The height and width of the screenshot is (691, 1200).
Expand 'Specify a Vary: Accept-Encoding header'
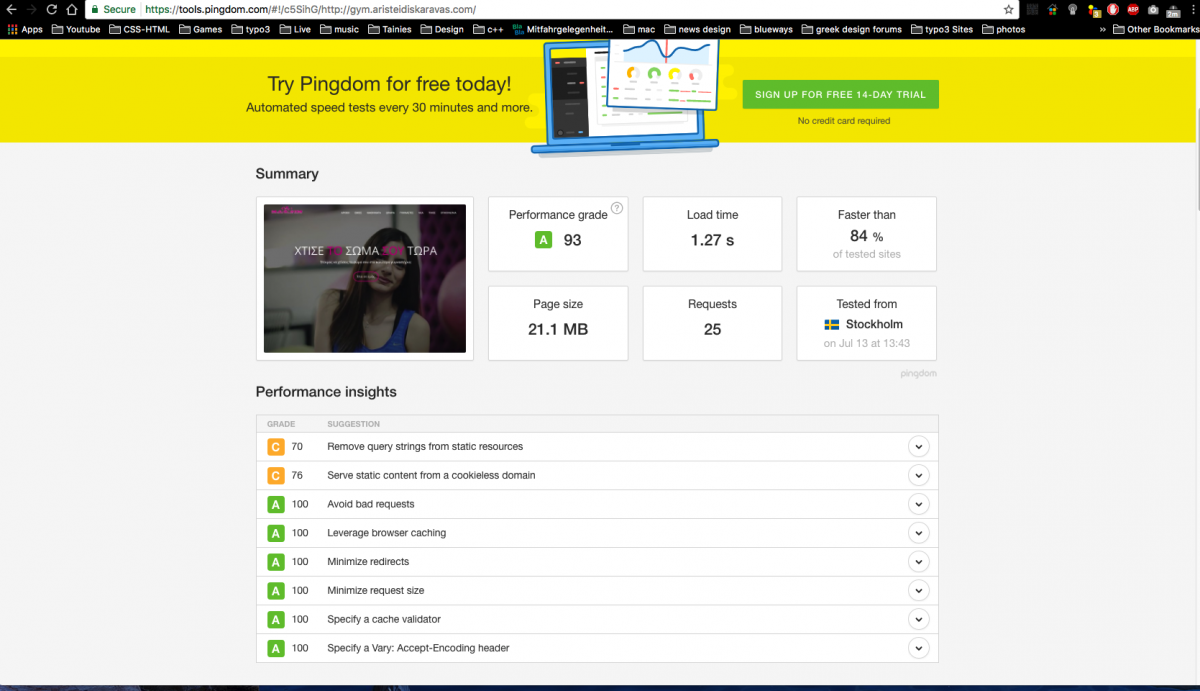tap(918, 648)
